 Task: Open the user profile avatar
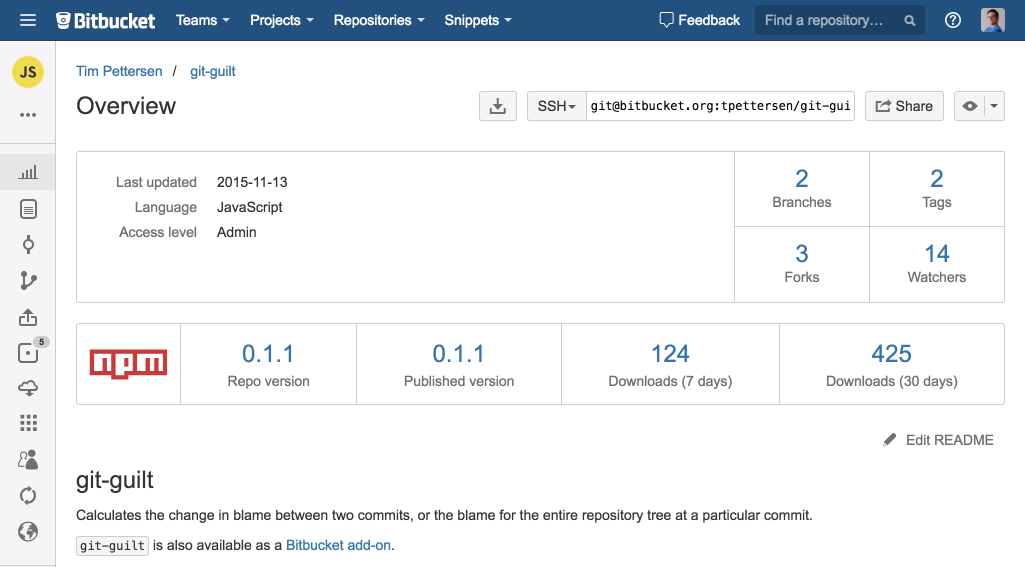pyautogui.click(x=992, y=20)
